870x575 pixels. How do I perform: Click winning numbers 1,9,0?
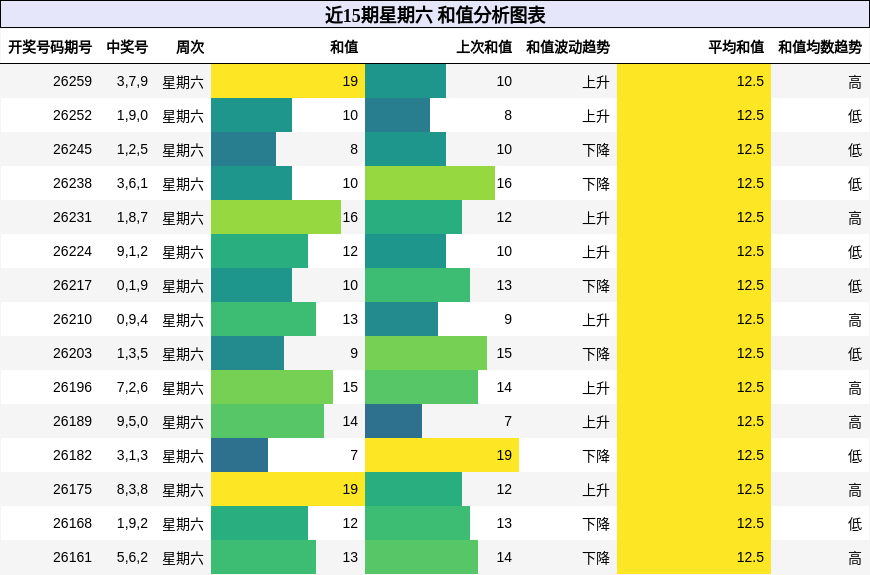click(x=132, y=115)
